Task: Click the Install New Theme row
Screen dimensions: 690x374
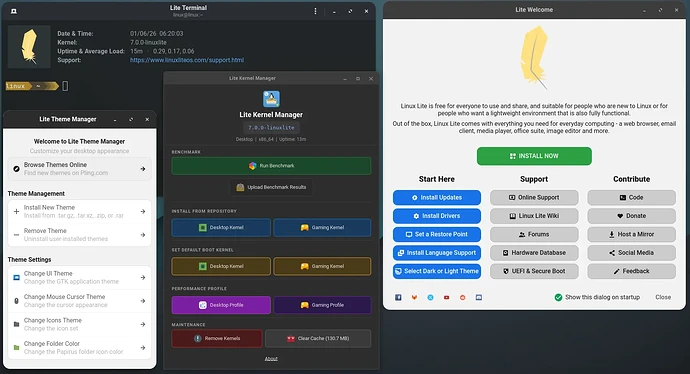Action: 80,212
